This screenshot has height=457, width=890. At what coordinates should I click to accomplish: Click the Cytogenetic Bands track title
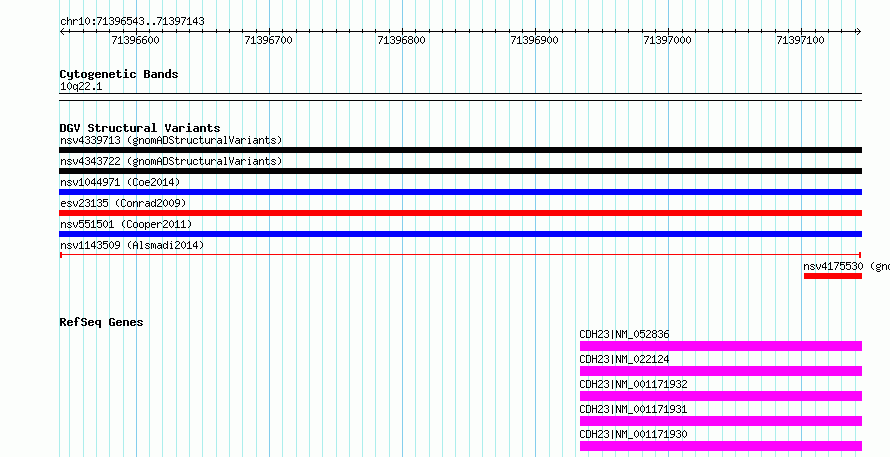click(x=119, y=74)
